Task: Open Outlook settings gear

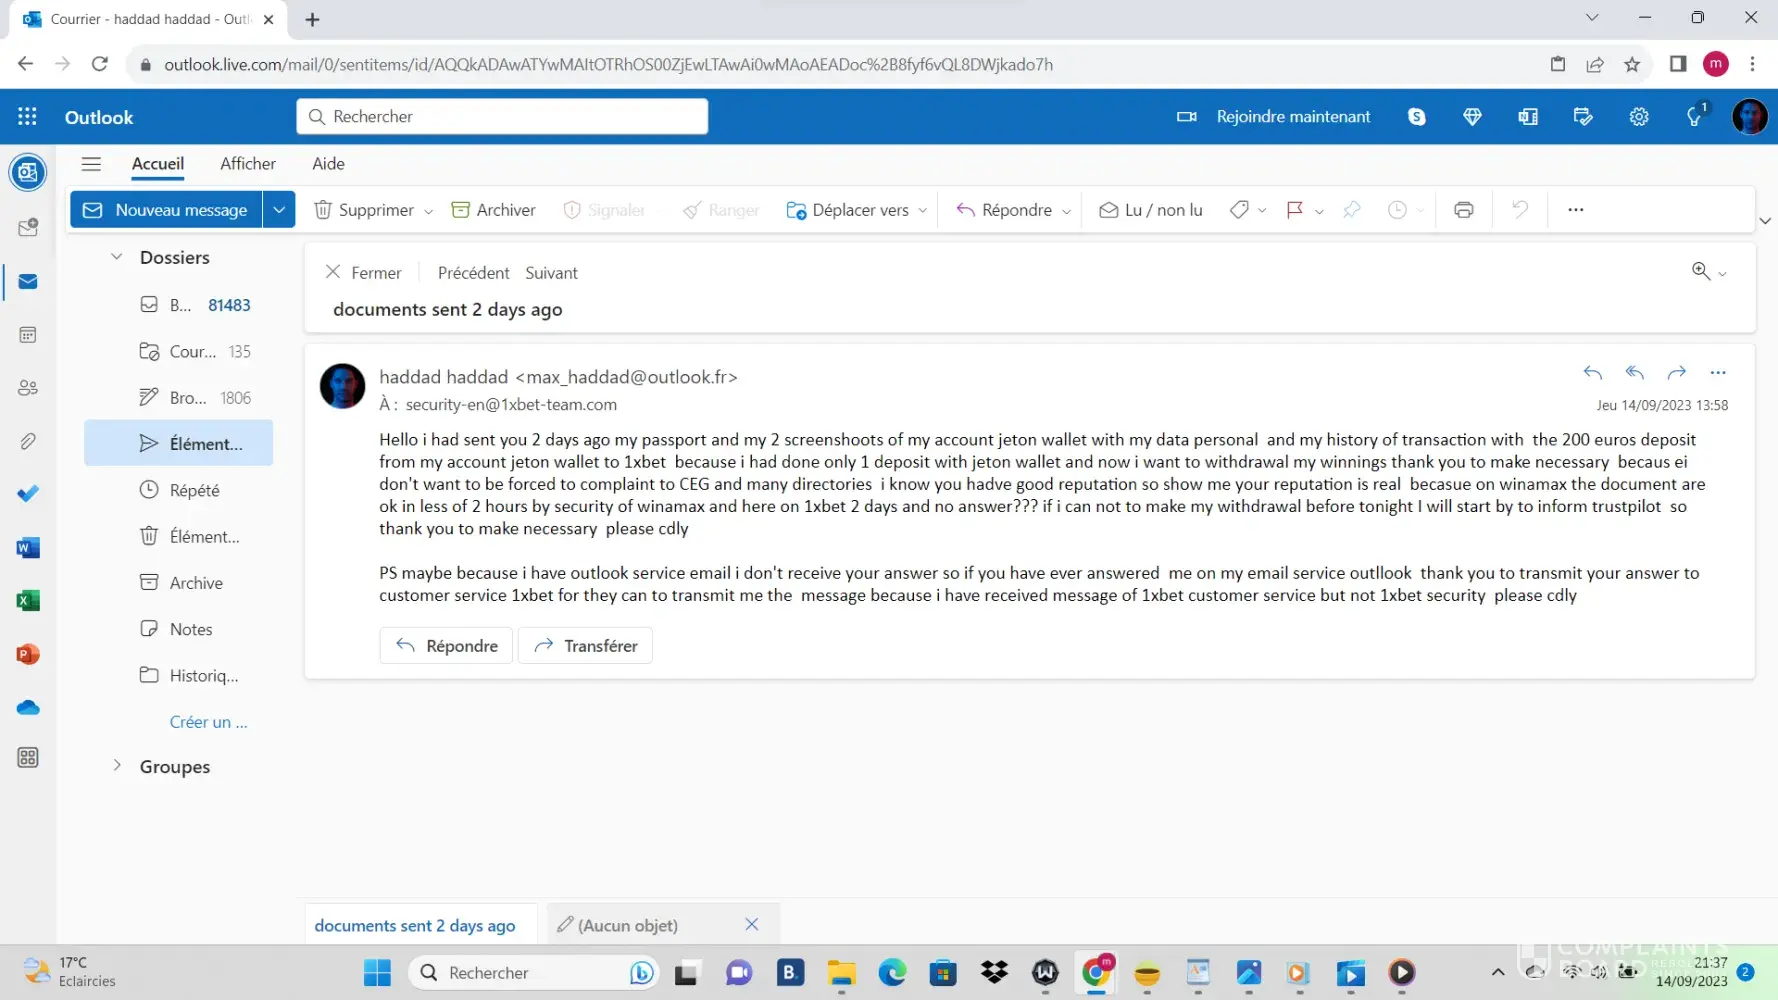Action: (1638, 117)
